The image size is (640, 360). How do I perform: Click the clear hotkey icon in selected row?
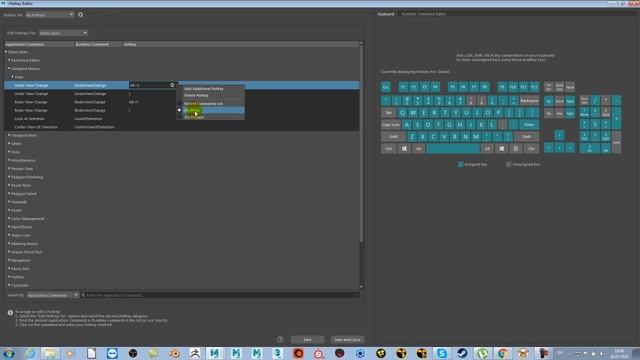pos(172,85)
